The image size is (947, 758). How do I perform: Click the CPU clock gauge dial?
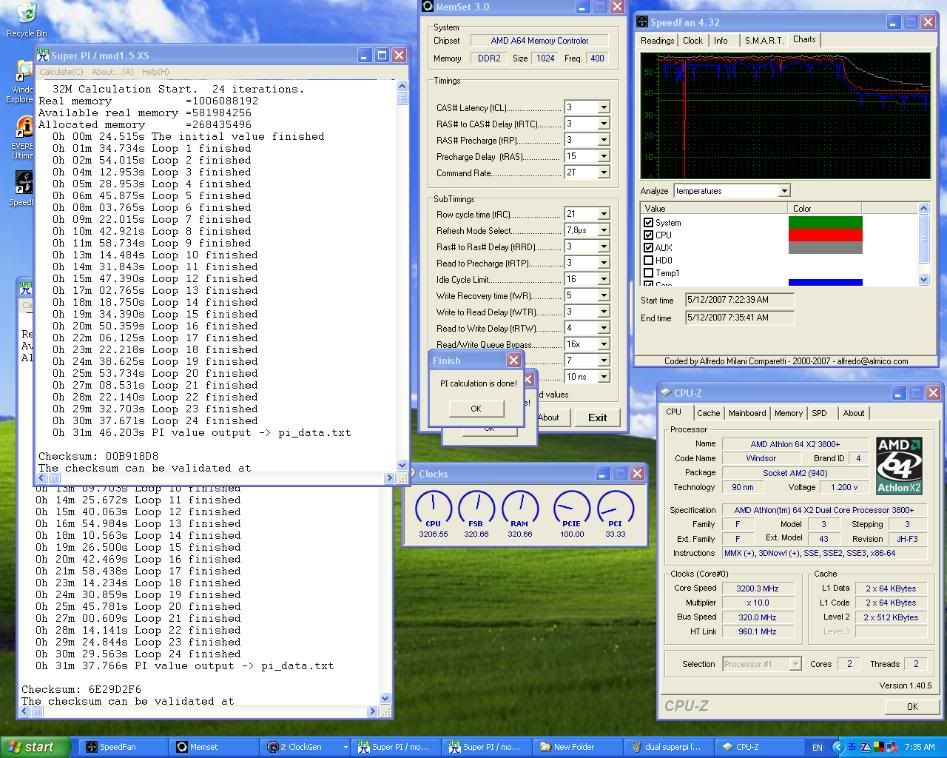coord(433,510)
